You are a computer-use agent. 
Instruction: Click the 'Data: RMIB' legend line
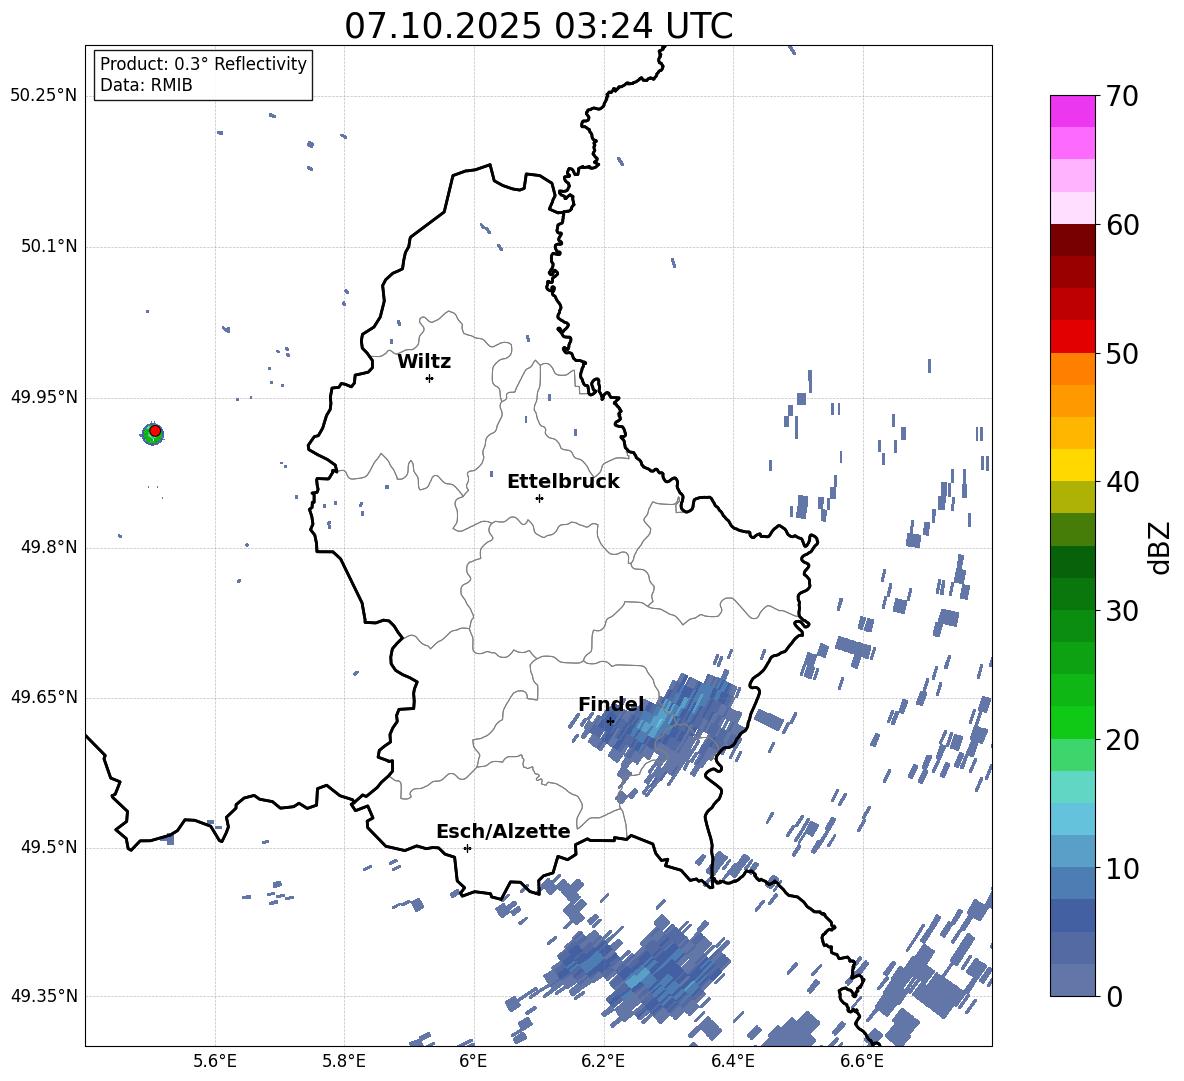tap(146, 85)
